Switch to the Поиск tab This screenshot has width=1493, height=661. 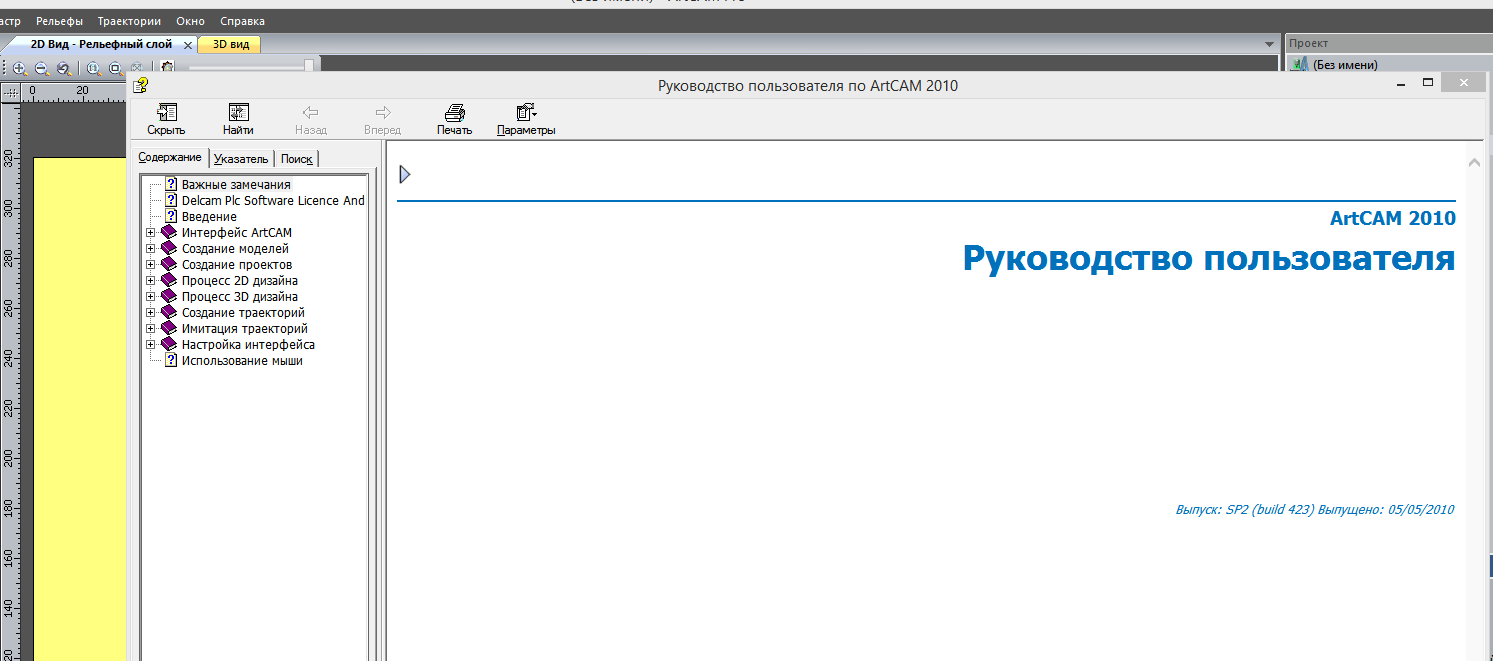tap(297, 158)
